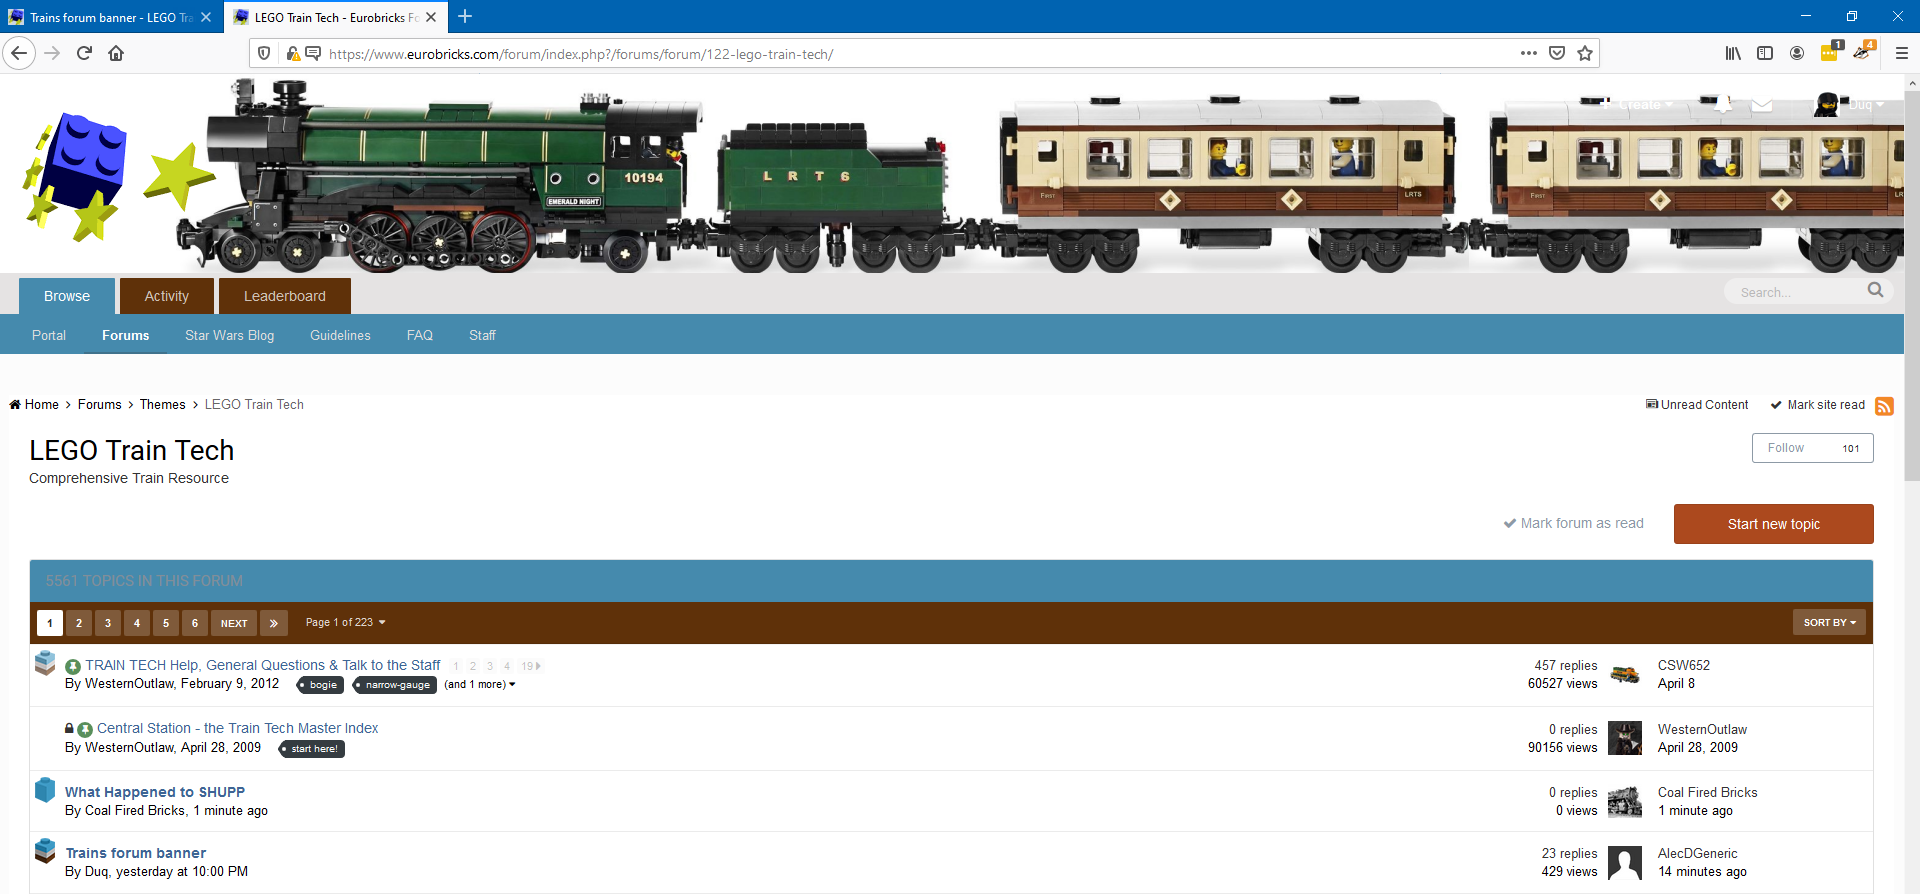
Task: Click the narrow-gauge tag
Action: [x=395, y=685]
